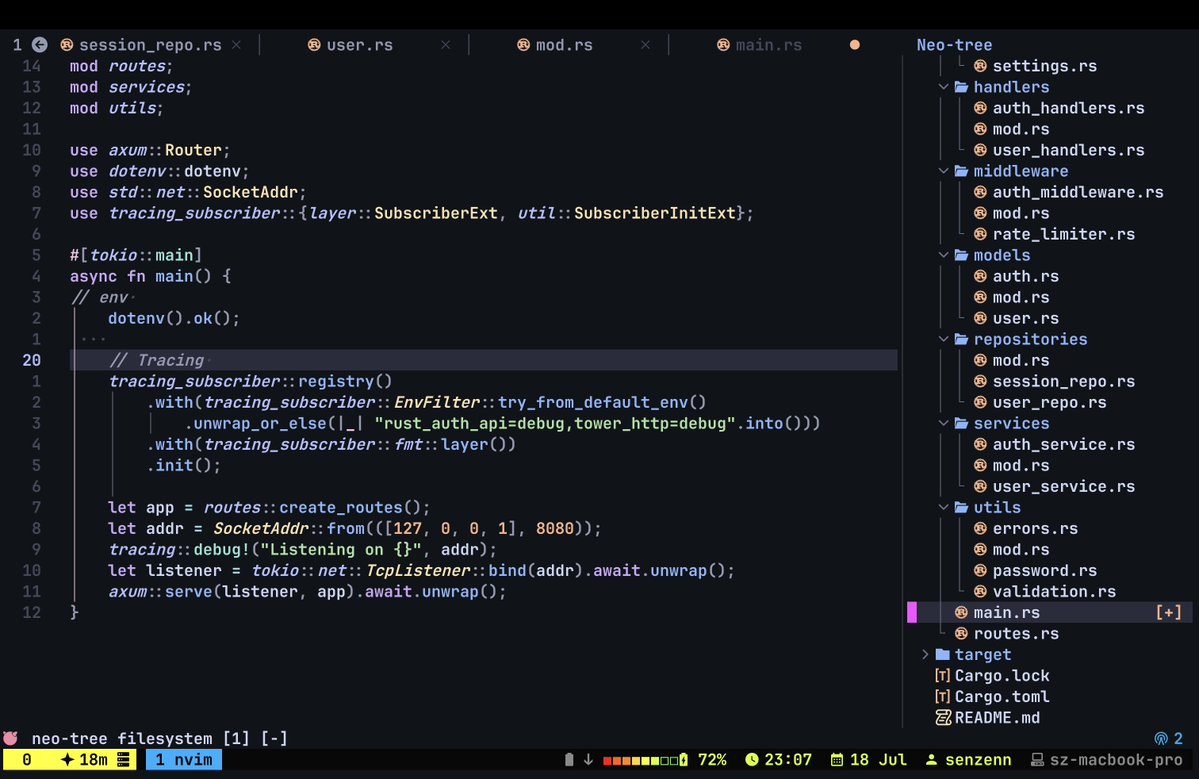1199x779 pixels.
Task: Click Rust icon on user.rs tab
Action: [314, 45]
